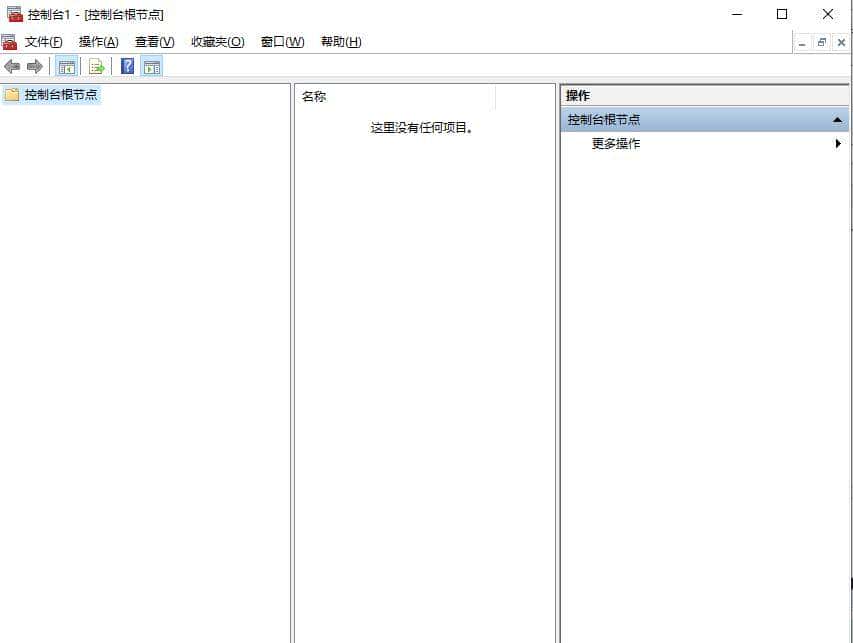853x643 pixels.
Task: Collapse the 控制台根节点 section with its arrow
Action: pos(836,118)
